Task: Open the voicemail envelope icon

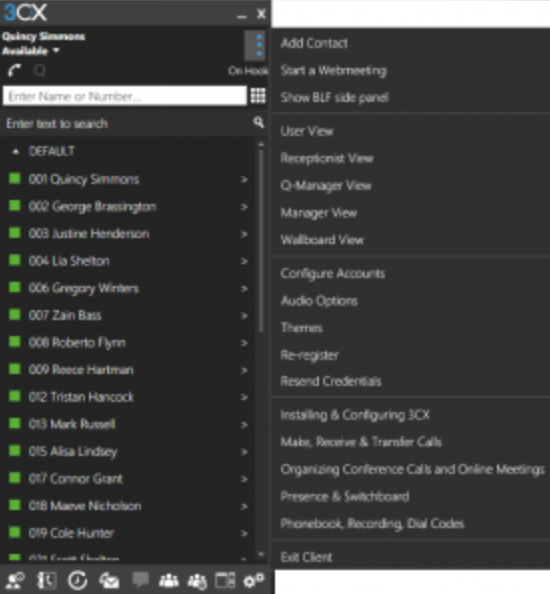Action: [x=109, y=580]
